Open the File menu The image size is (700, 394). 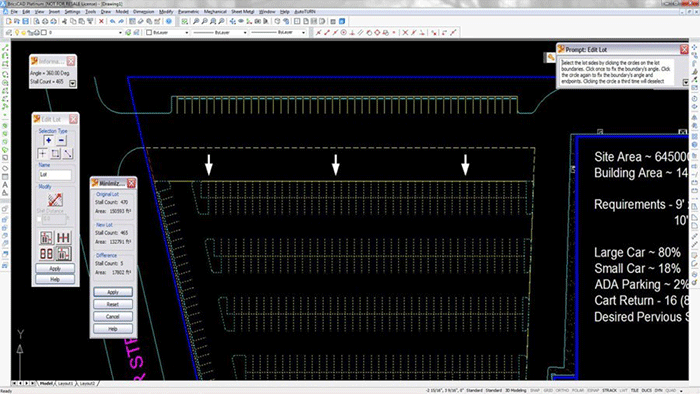pos(14,12)
